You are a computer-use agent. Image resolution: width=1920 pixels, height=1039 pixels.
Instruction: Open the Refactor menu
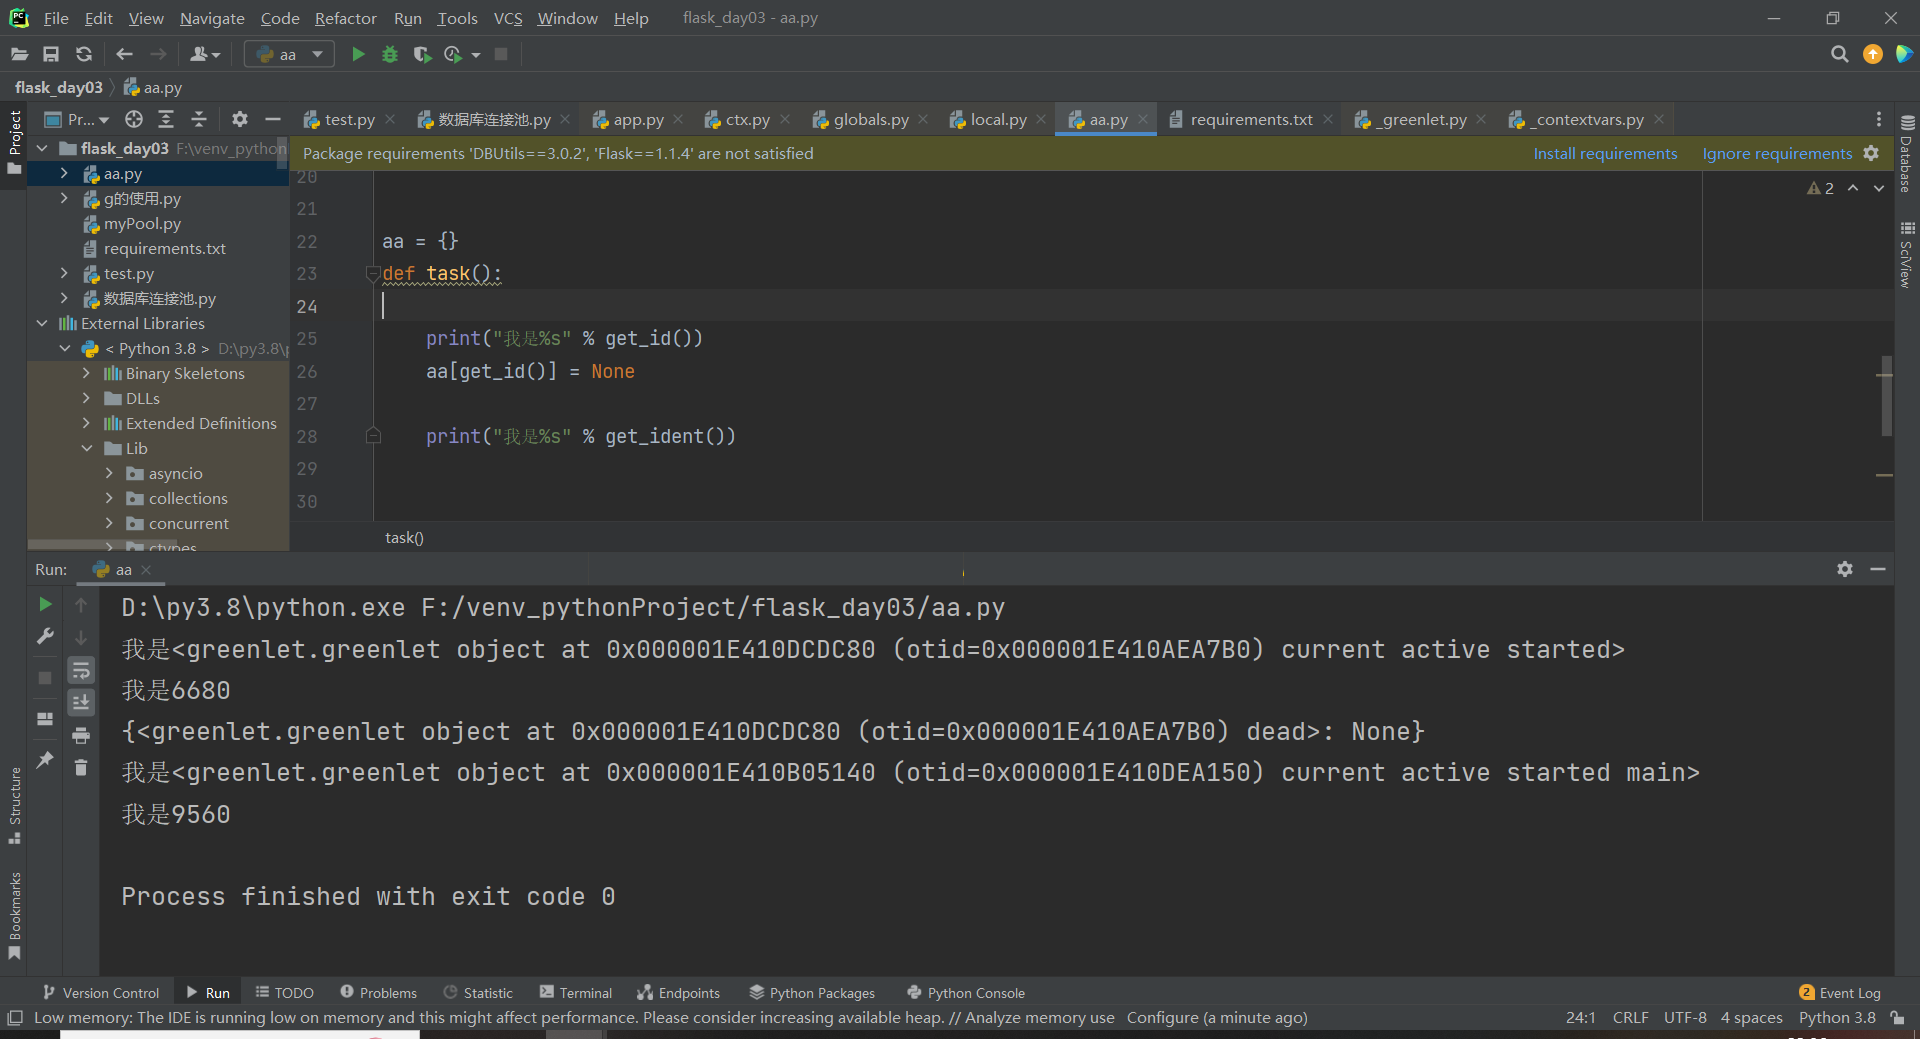pyautogui.click(x=345, y=18)
